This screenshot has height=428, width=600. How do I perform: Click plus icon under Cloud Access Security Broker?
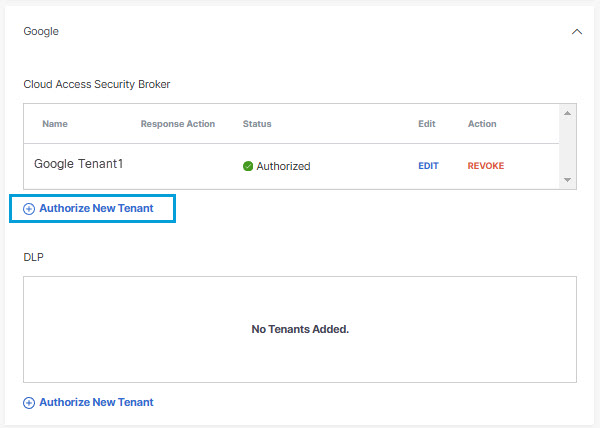(x=29, y=209)
